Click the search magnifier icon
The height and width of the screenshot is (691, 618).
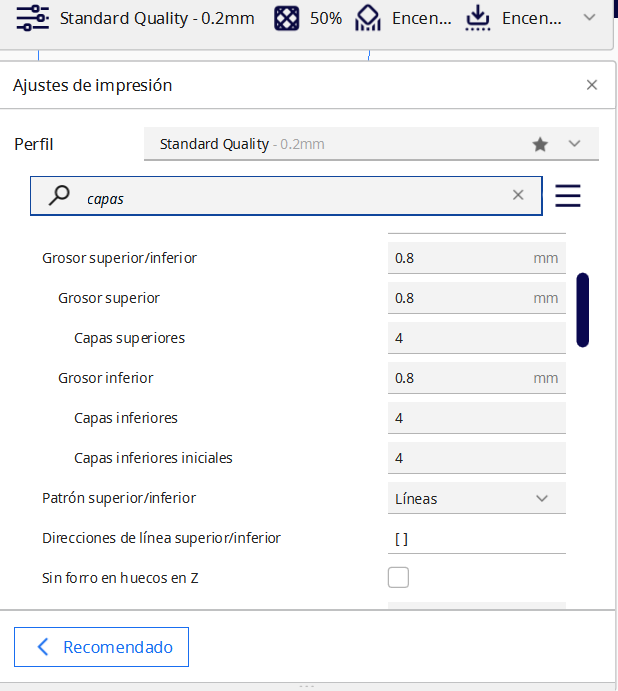[x=60, y=197]
